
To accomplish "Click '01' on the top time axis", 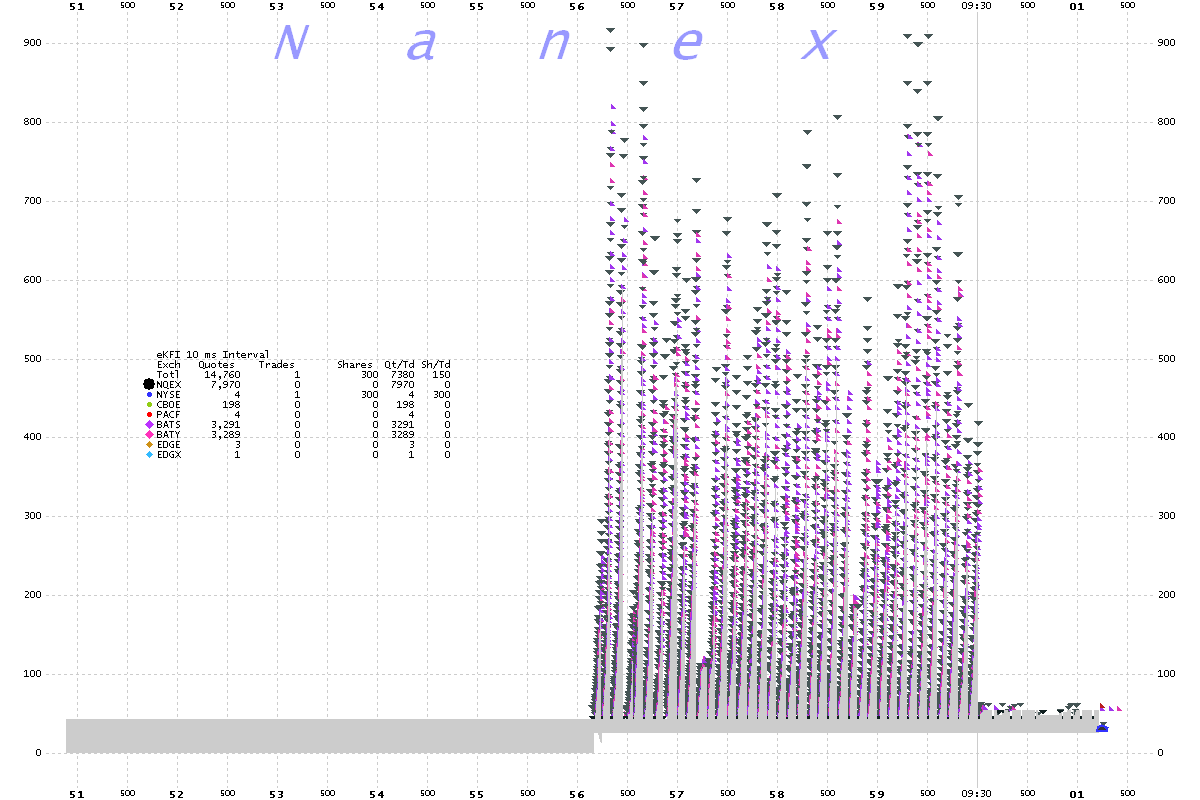I will click(x=1077, y=6).
